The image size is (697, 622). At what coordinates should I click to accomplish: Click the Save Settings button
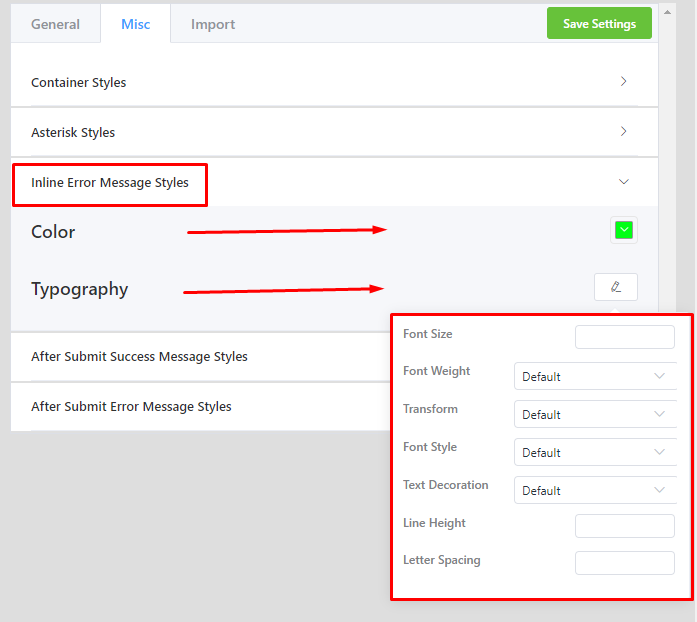(x=599, y=23)
